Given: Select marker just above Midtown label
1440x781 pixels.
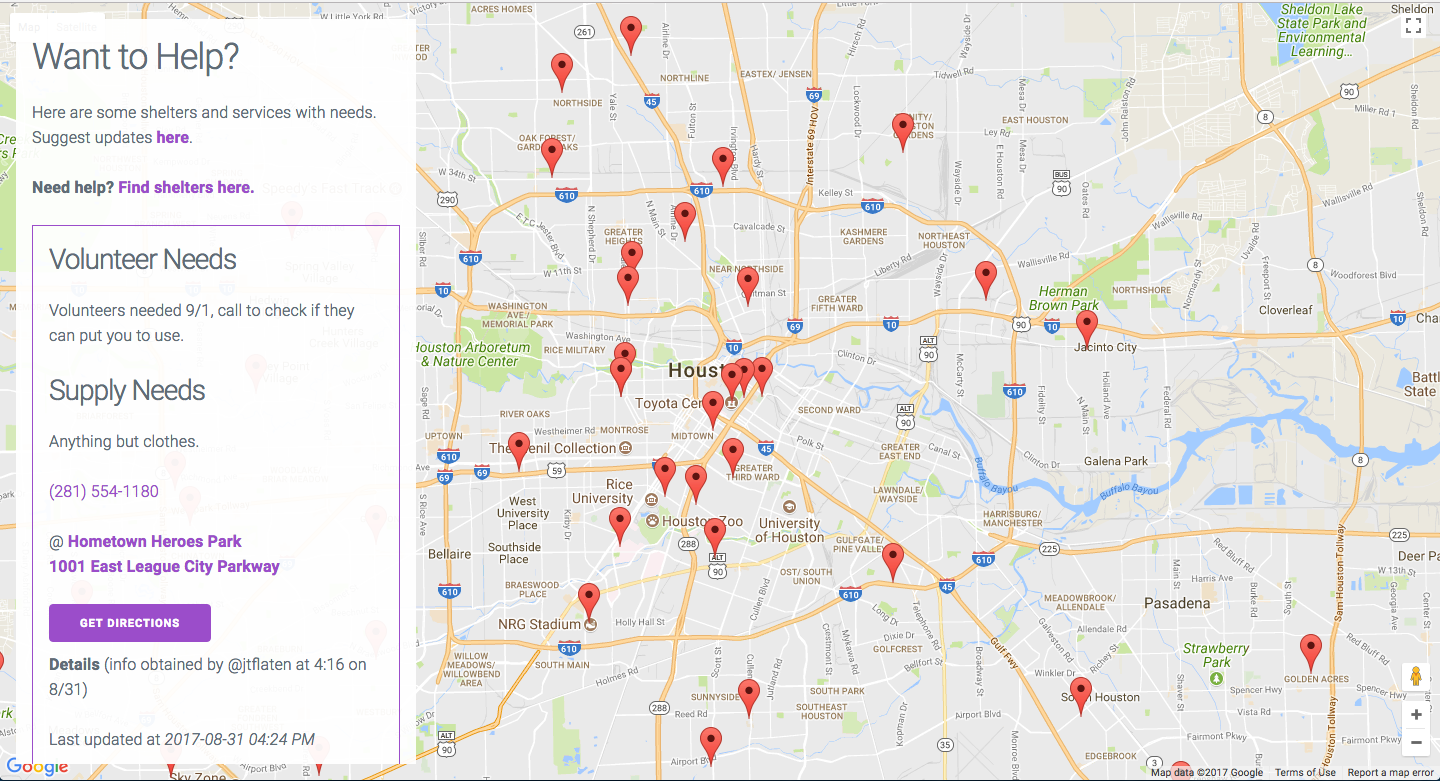Looking at the screenshot, I should [713, 408].
